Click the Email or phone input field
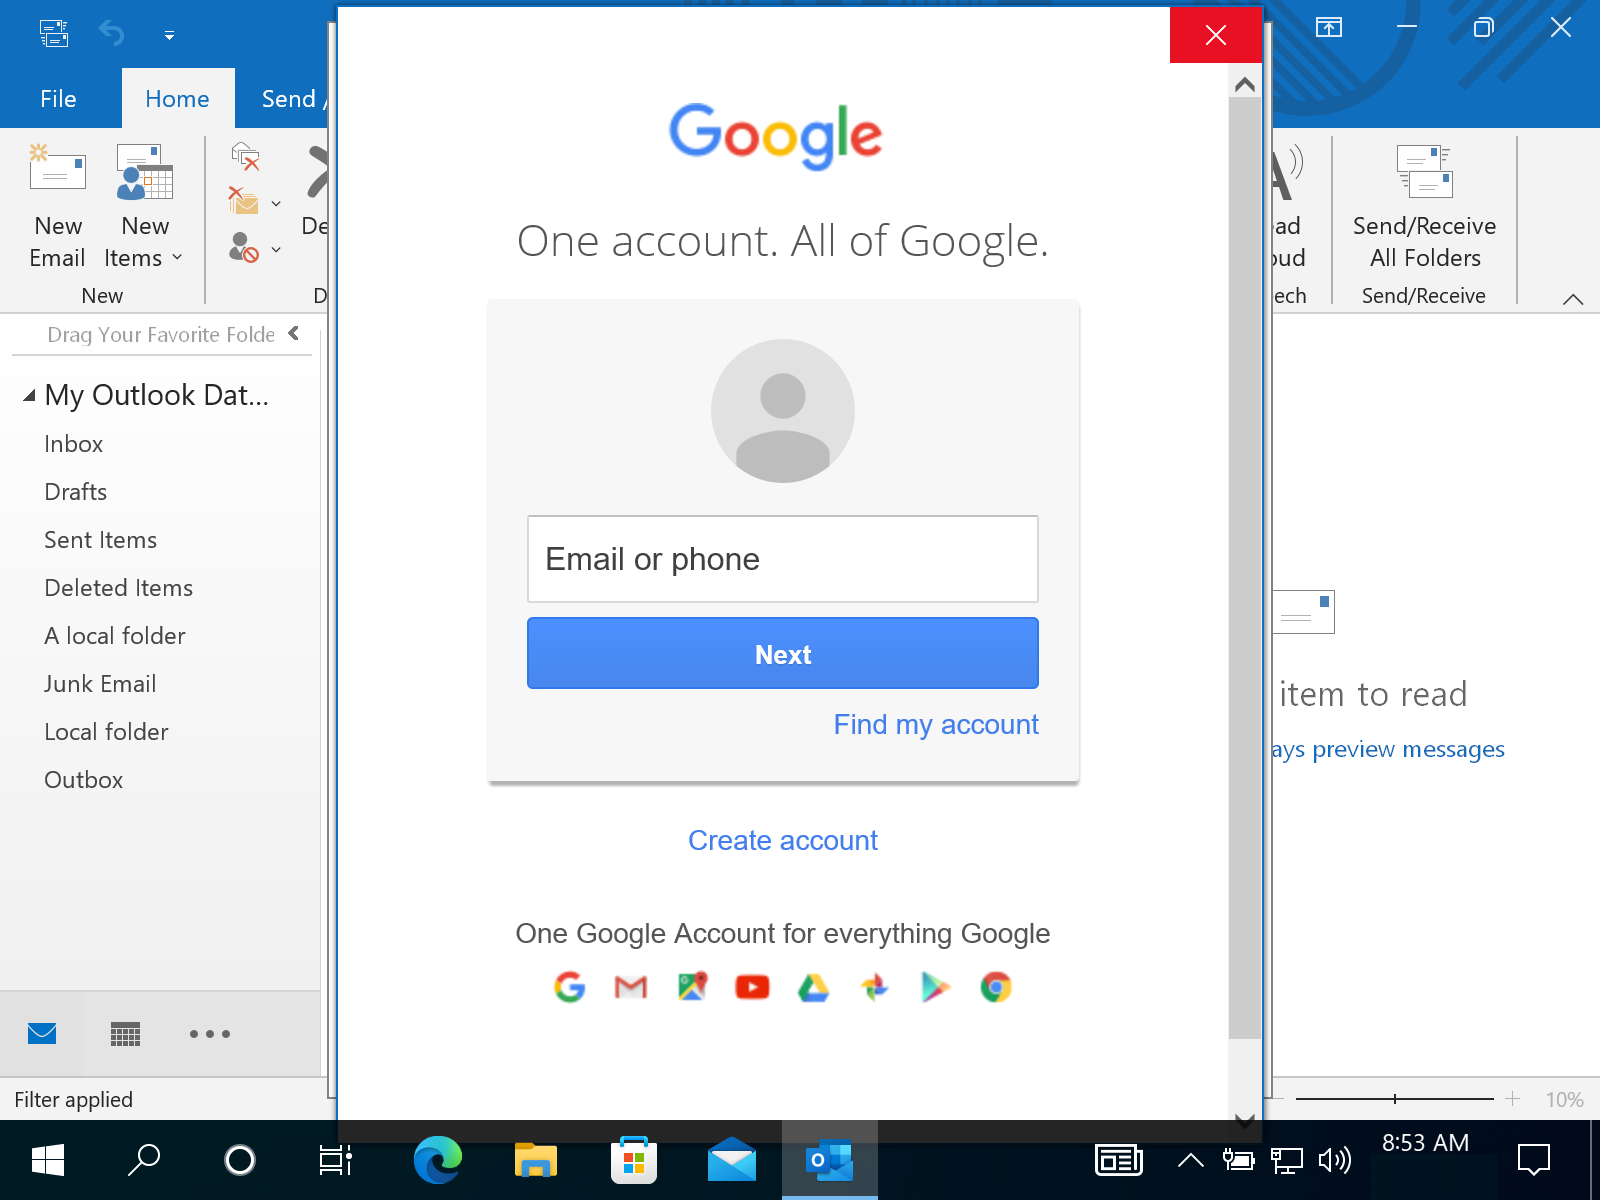Screen dimensions: 1600x1200 coord(782,559)
